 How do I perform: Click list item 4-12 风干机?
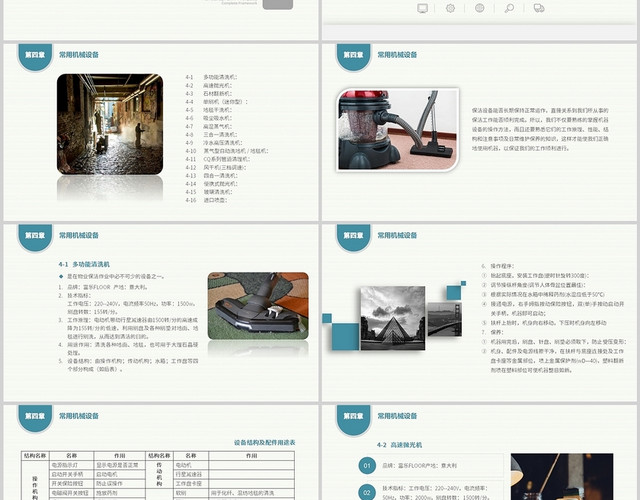[216, 167]
